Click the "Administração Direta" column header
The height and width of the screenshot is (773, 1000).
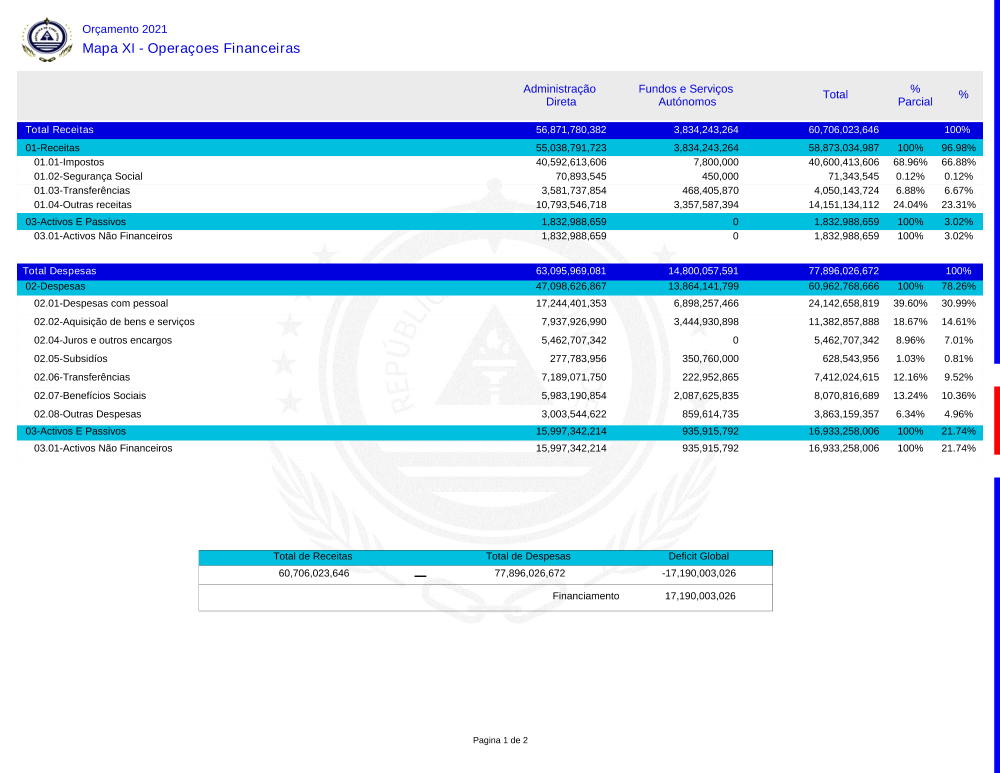(559, 95)
